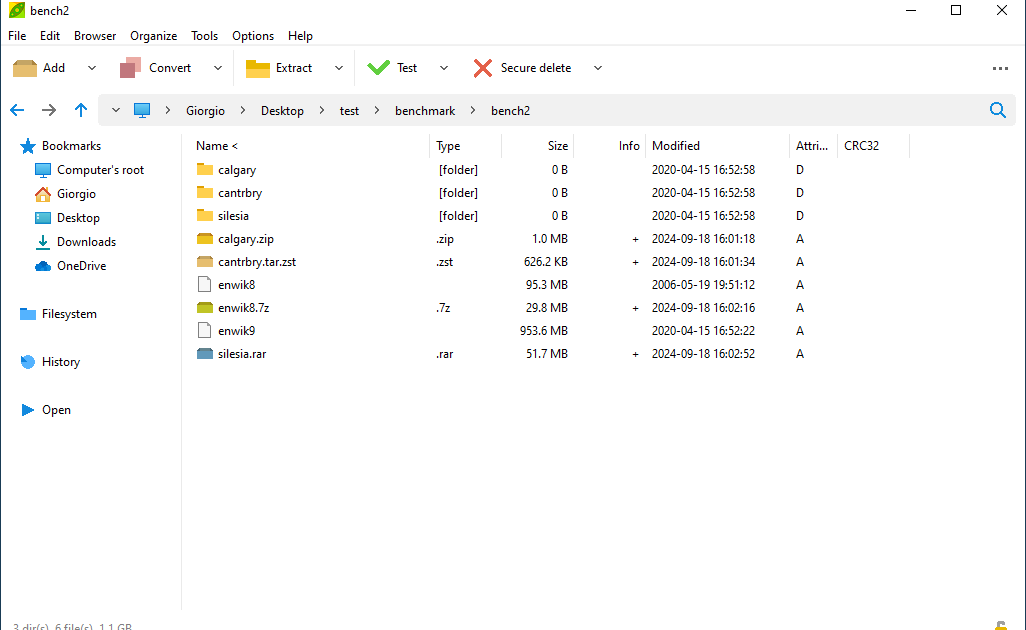The height and width of the screenshot is (630, 1026).
Task: Open the address bar history dropdown chevron
Action: point(116,111)
